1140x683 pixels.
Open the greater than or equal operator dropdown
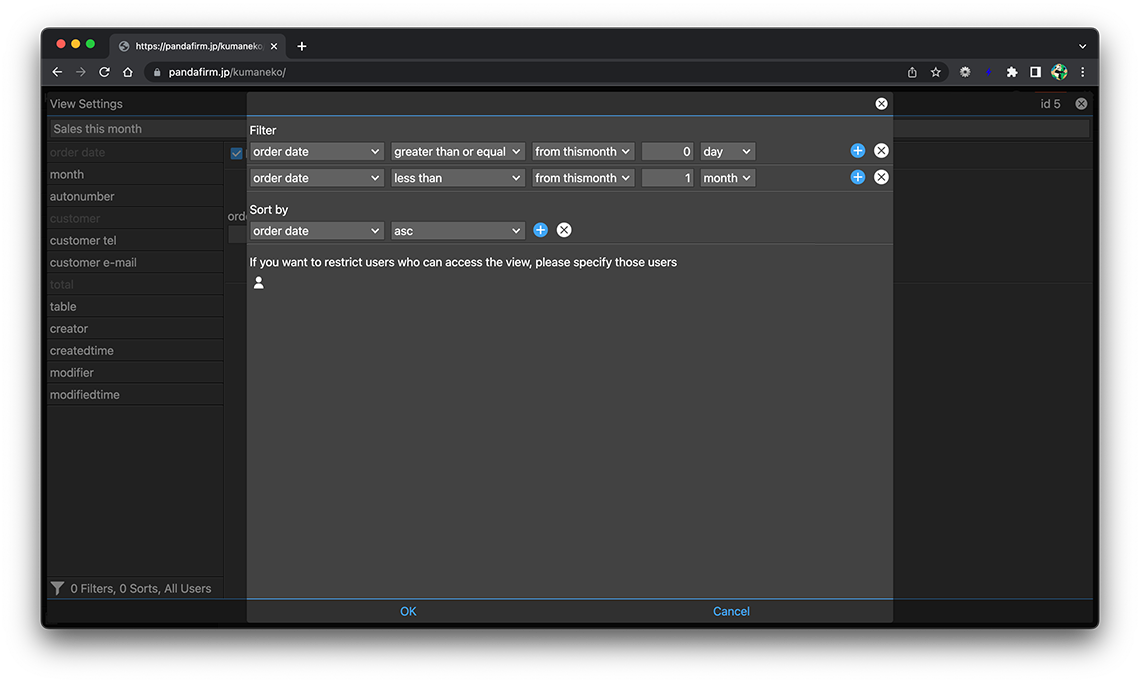pyautogui.click(x=458, y=152)
